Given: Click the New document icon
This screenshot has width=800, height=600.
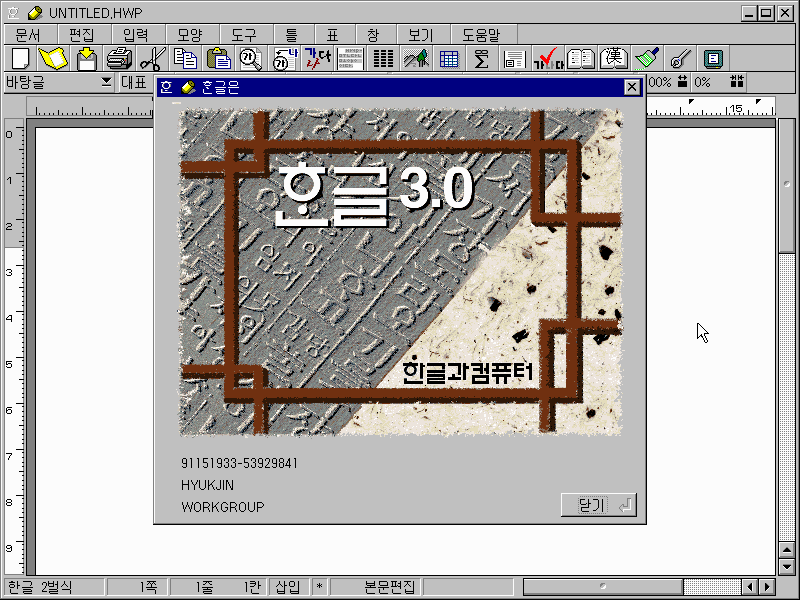Looking at the screenshot, I should 21,59.
